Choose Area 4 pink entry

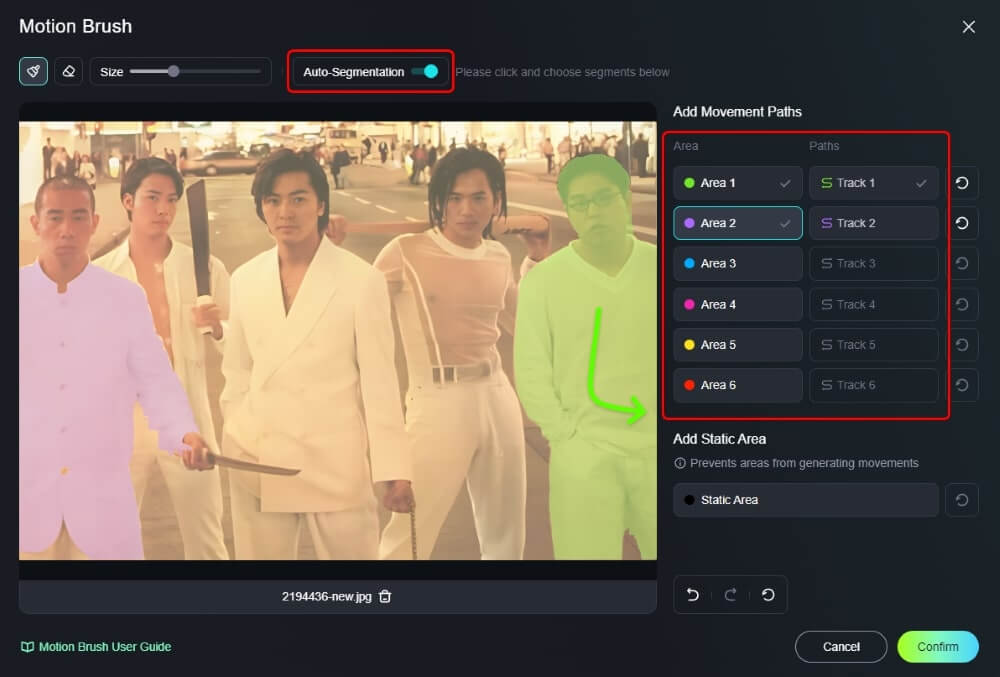pos(737,304)
